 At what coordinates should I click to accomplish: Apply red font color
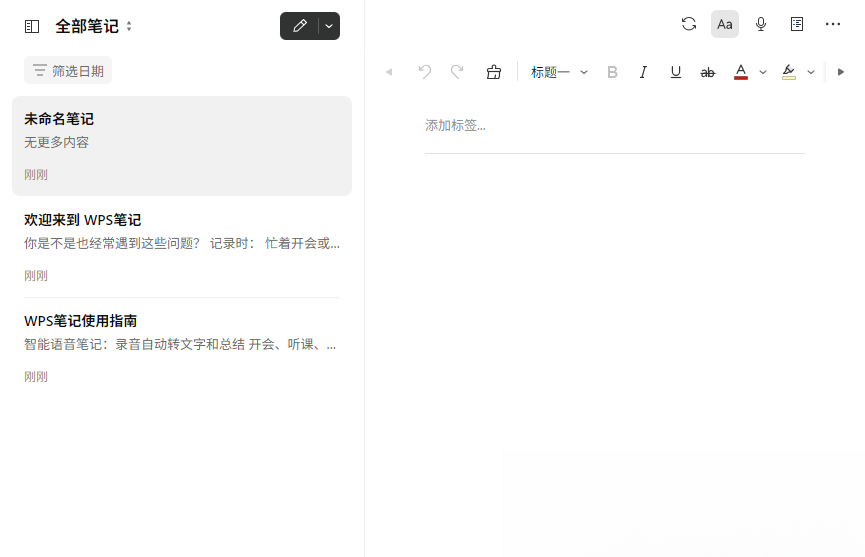(x=741, y=72)
